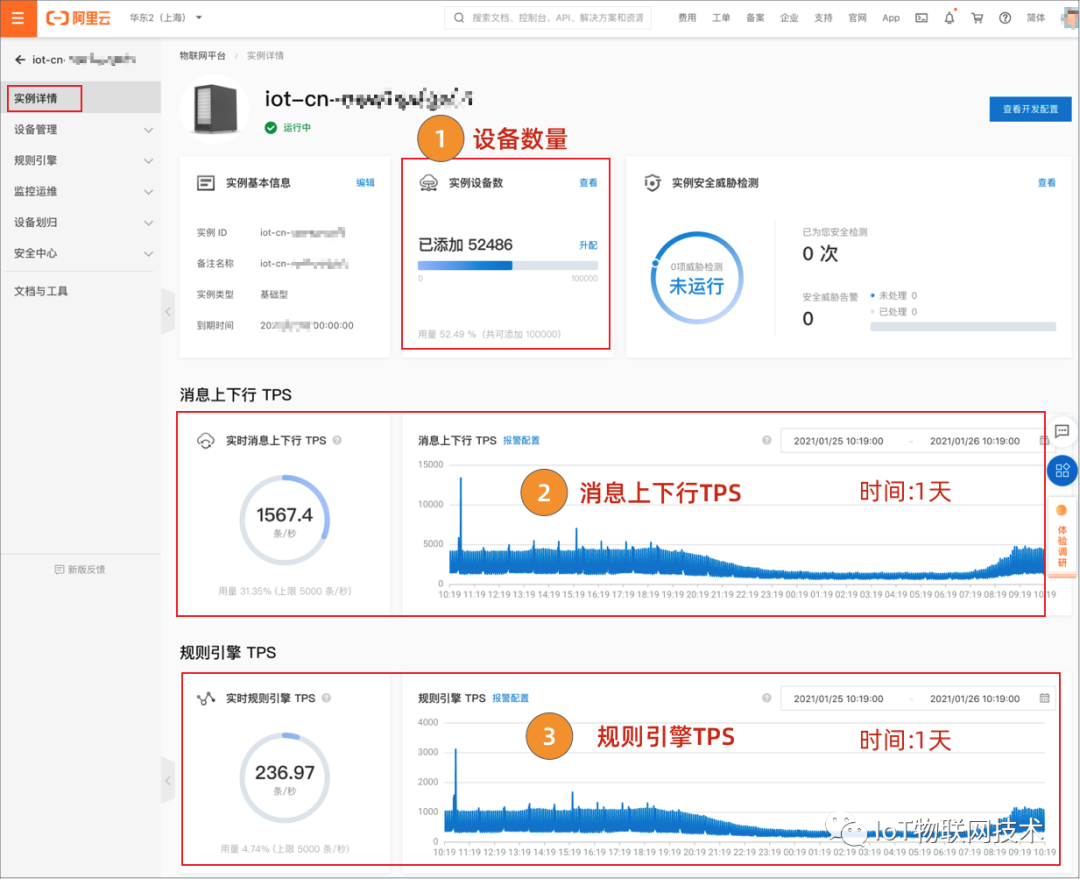Click the security alert progress bar
Screen dimensions: 1080x879
(963, 327)
